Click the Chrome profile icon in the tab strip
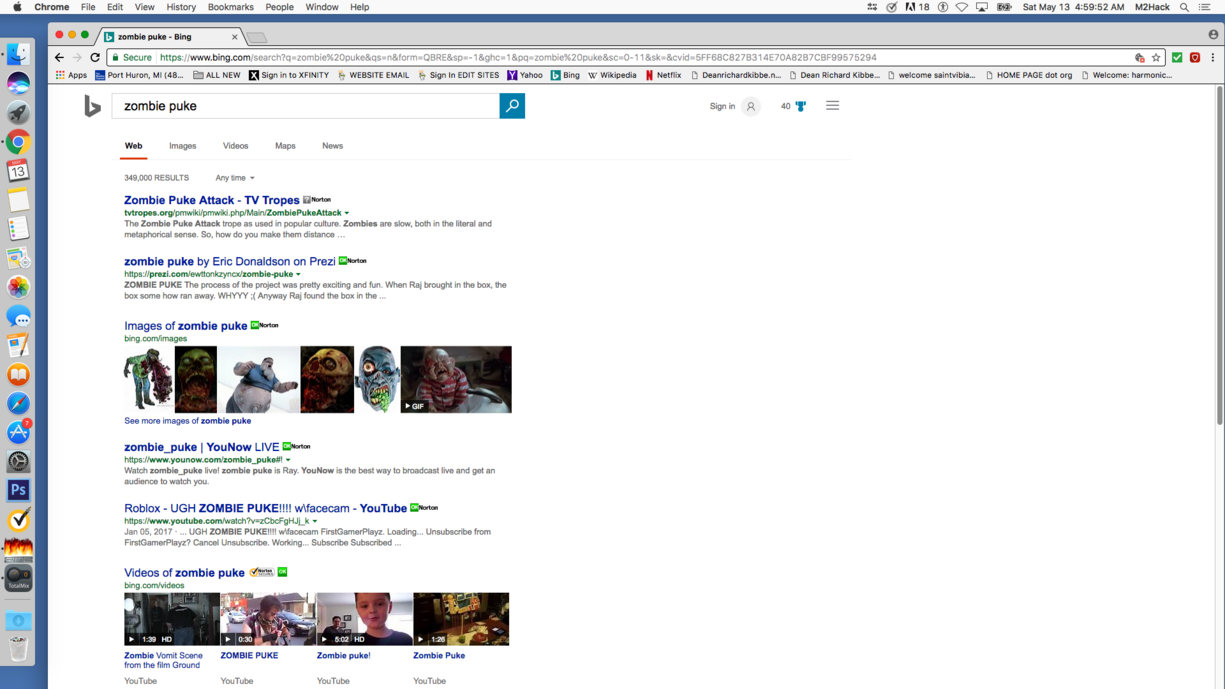This screenshot has width=1225, height=689. pyautogui.click(x=1213, y=34)
